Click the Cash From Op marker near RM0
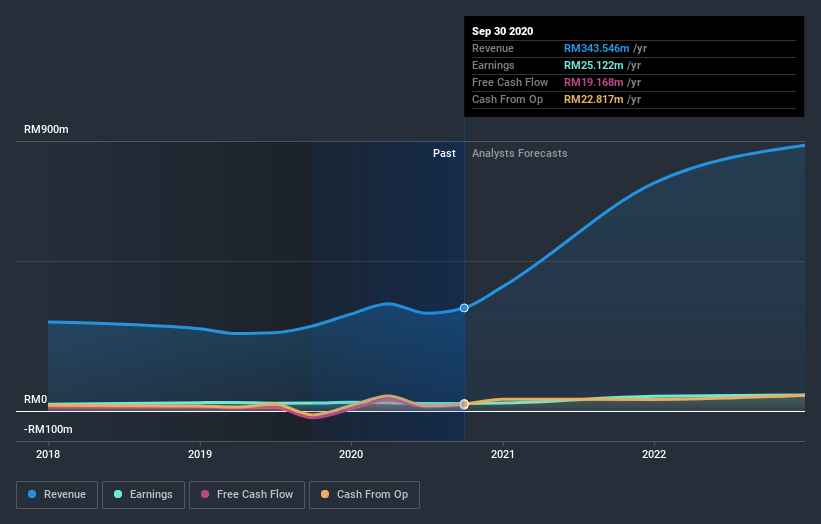The width and height of the screenshot is (821, 524). (464, 404)
